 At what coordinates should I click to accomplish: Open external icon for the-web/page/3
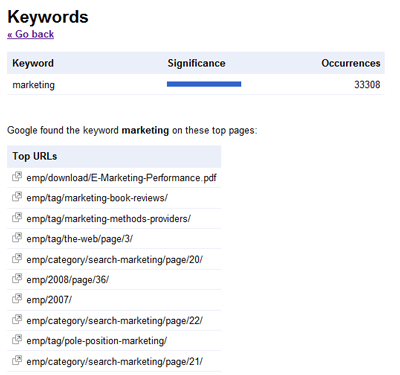coord(17,237)
